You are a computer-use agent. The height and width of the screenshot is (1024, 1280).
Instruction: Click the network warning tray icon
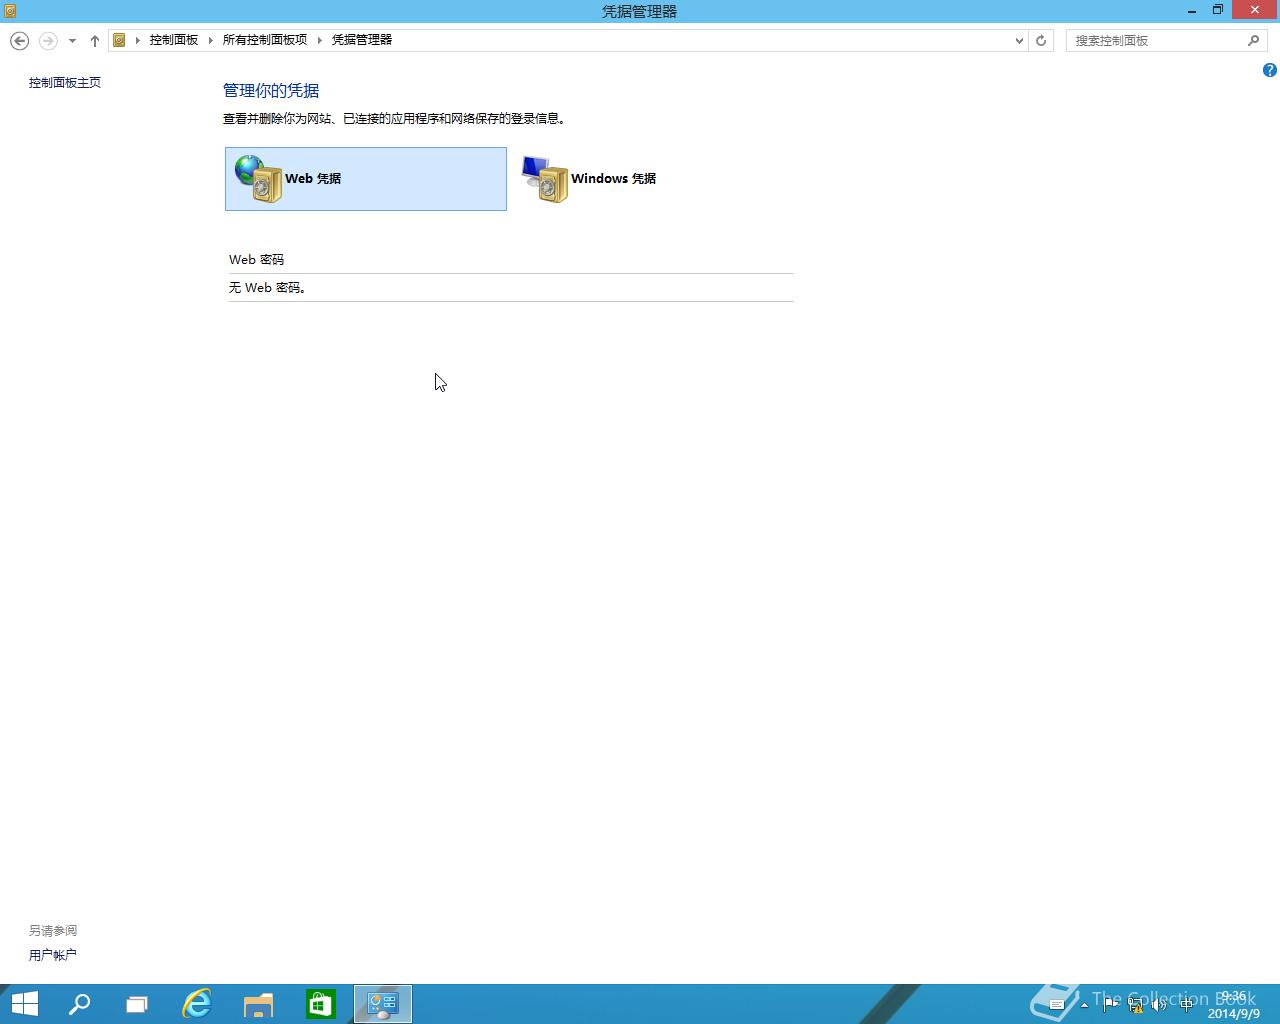(x=1135, y=1005)
